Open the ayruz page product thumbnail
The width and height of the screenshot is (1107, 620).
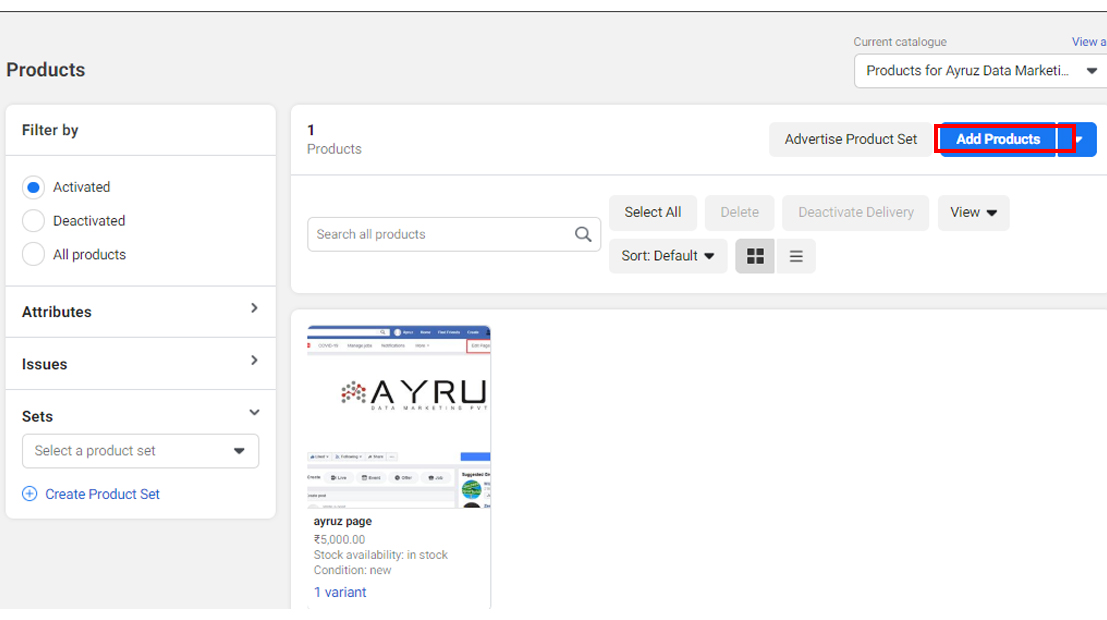tap(399, 417)
